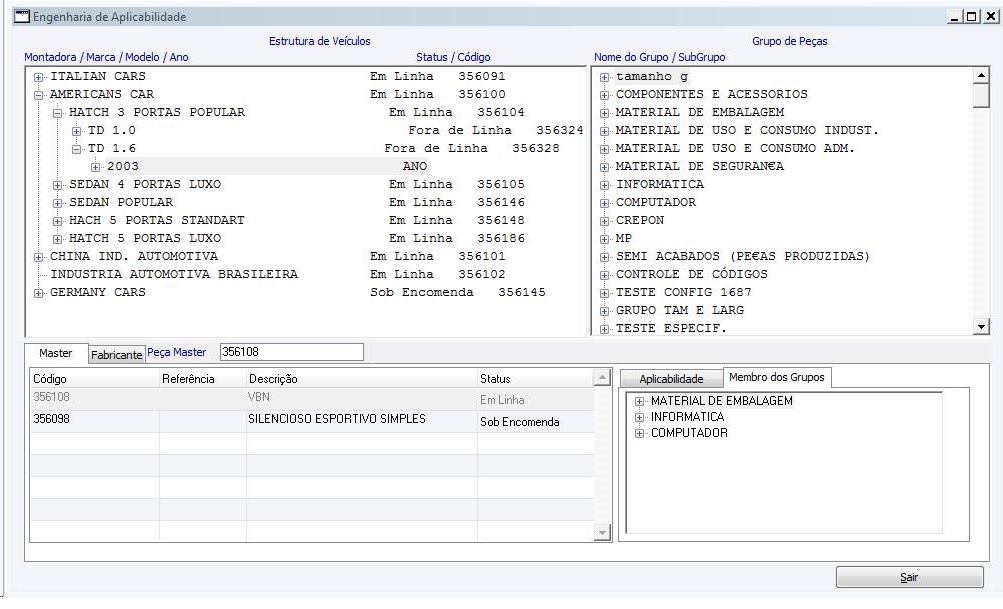The height and width of the screenshot is (609, 1003).
Task: Expand SEDAN 4 PORTAS LUXO node
Action: [x=58, y=185]
